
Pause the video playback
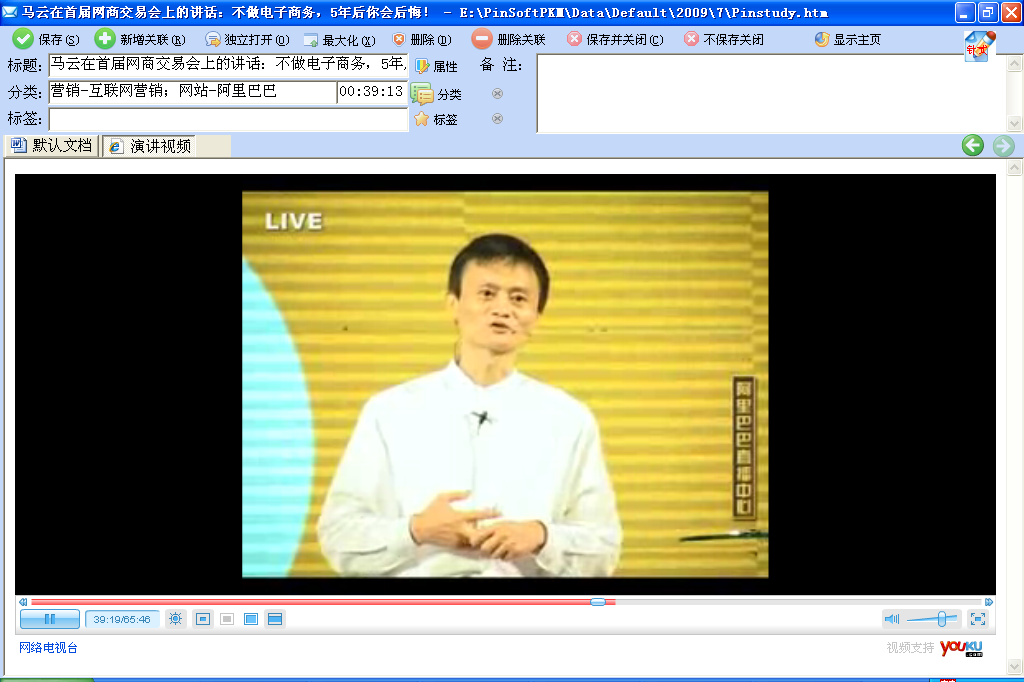click(49, 619)
